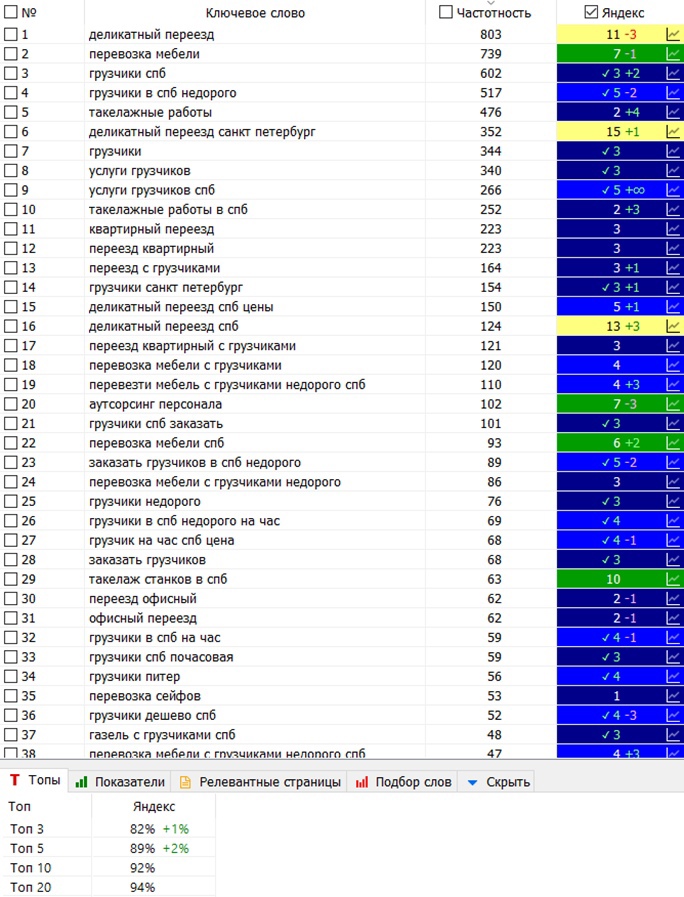684x897 pixels.
Task: Select the Топ 10 row
Action: pos(109,868)
